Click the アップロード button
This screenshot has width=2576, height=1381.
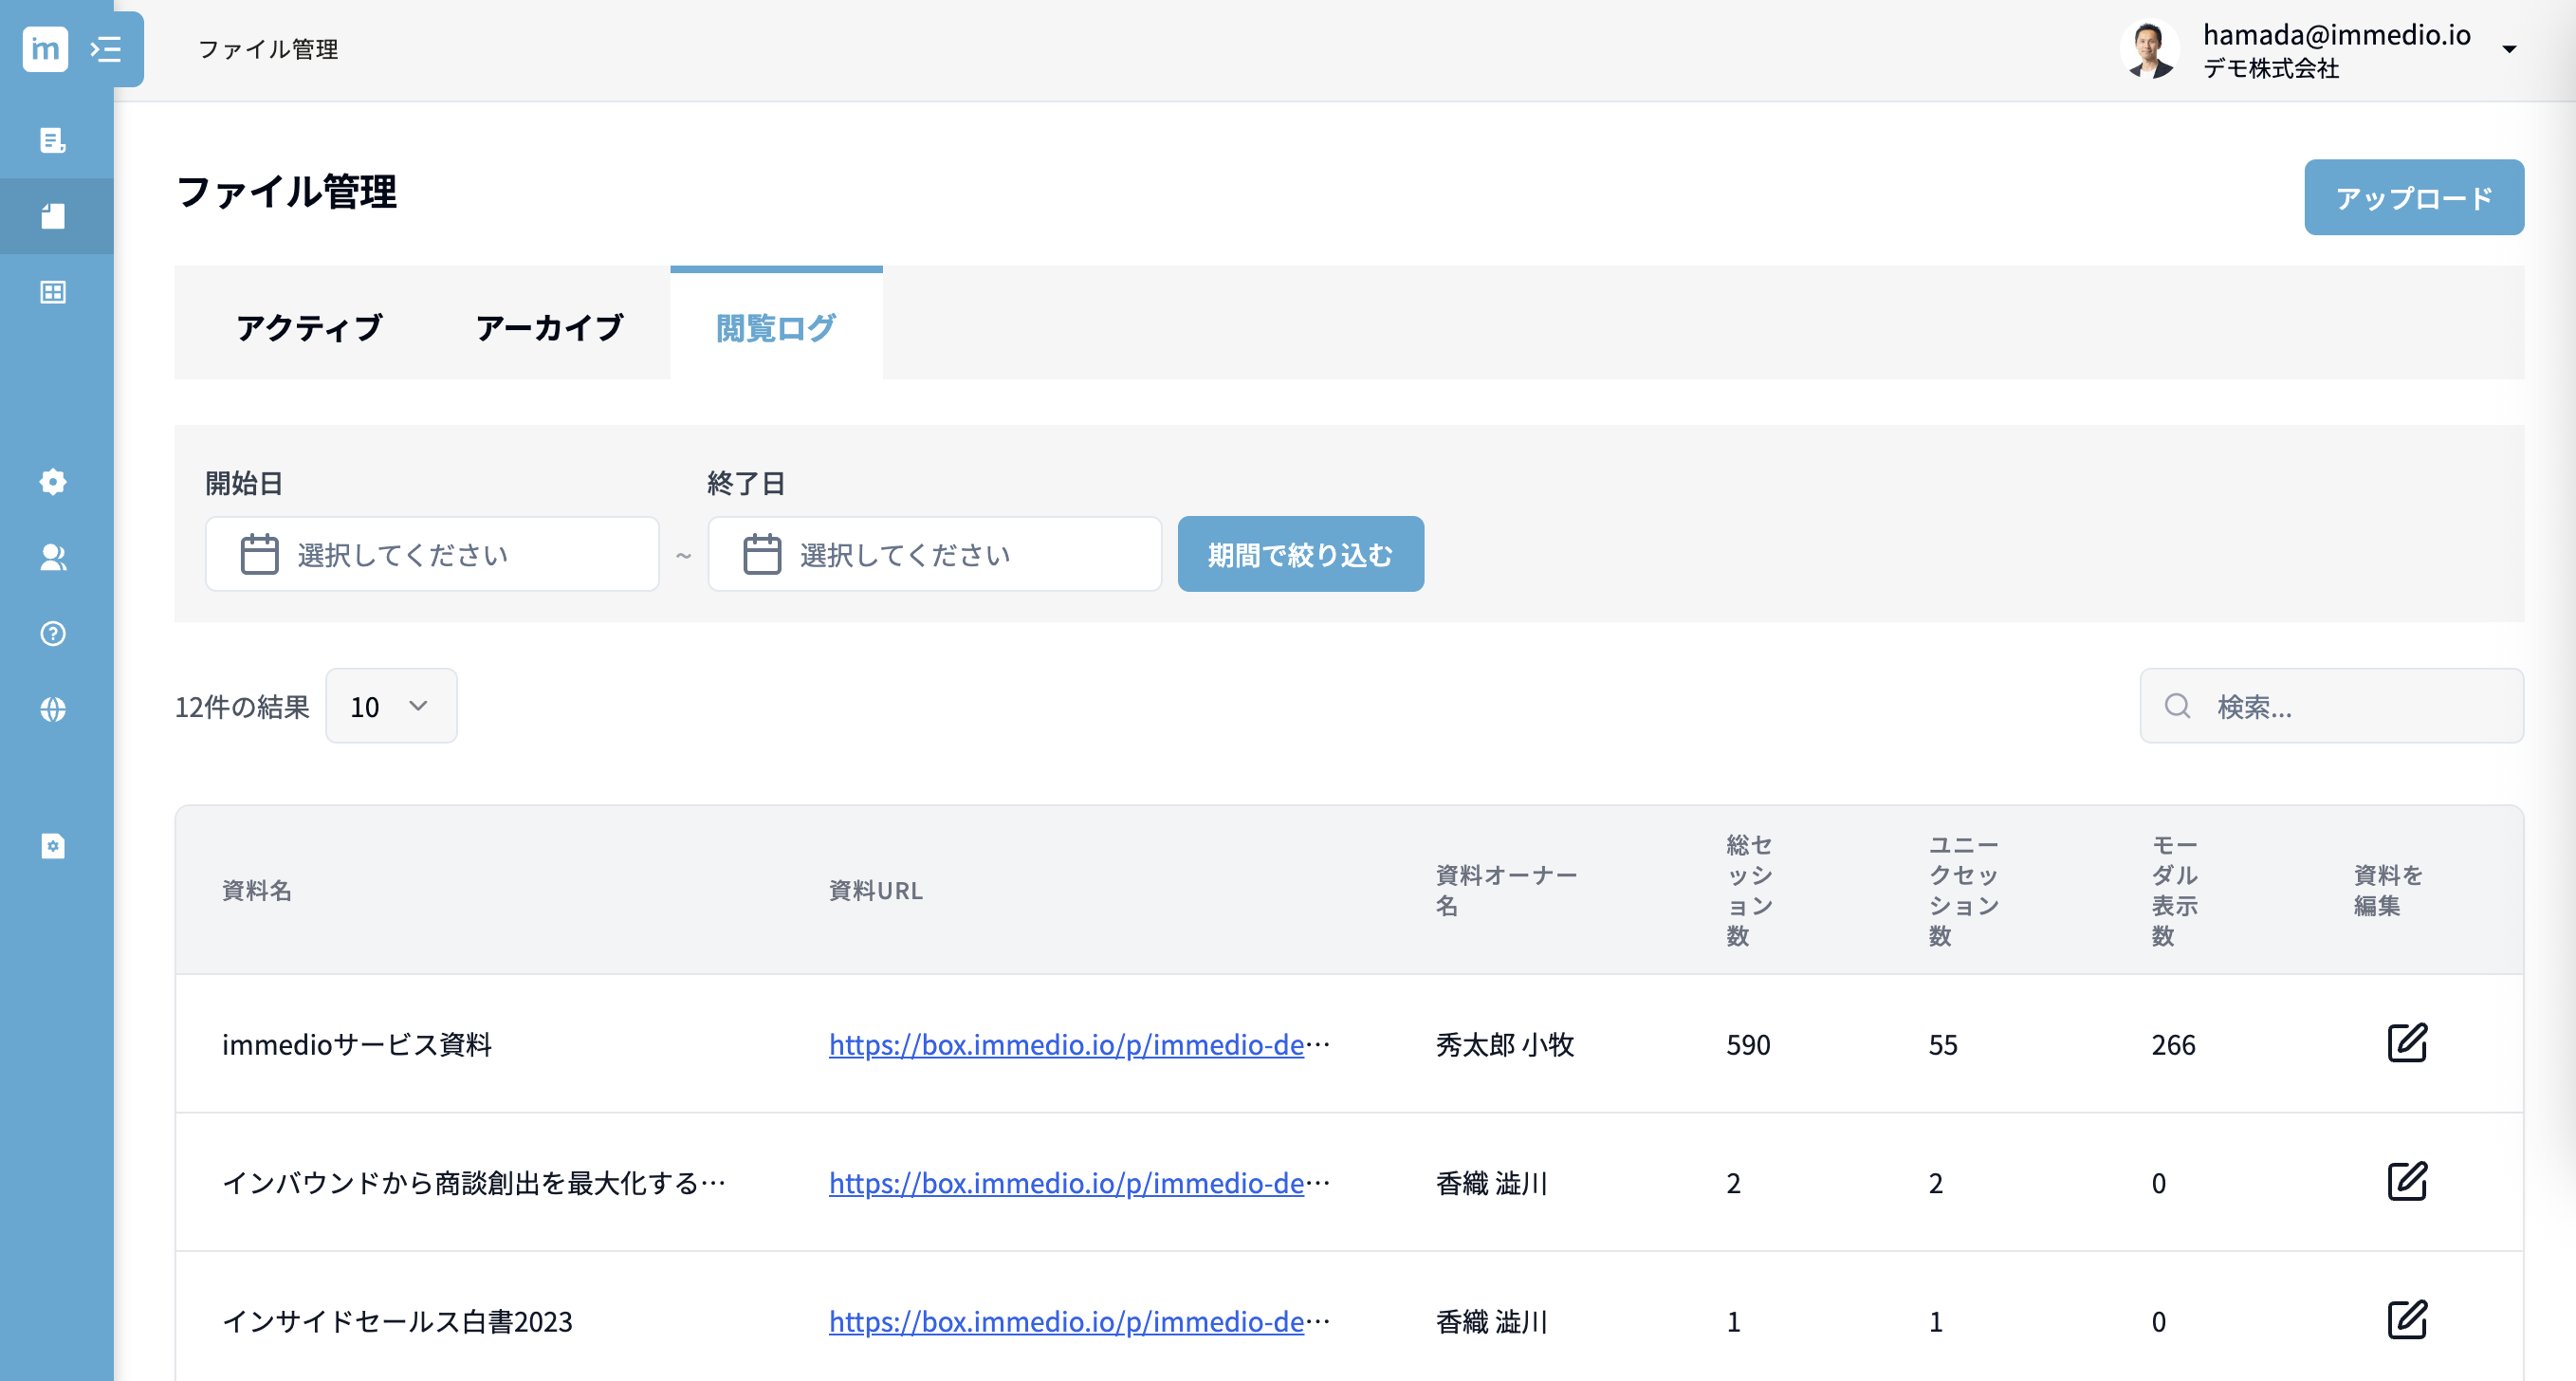click(2413, 198)
